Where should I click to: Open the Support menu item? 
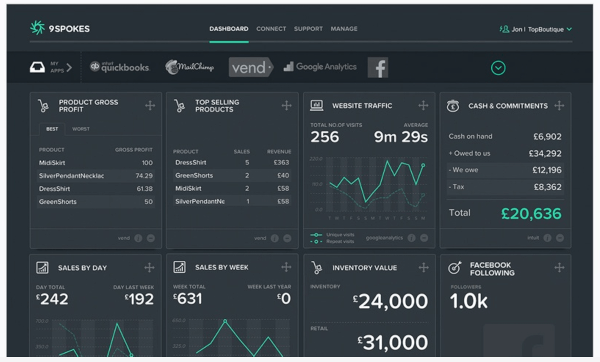pos(308,29)
